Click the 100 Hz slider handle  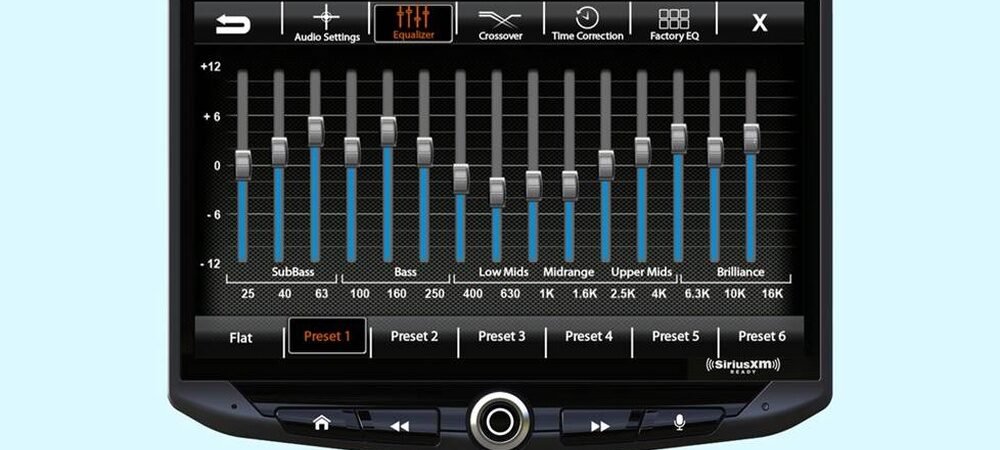pos(352,152)
